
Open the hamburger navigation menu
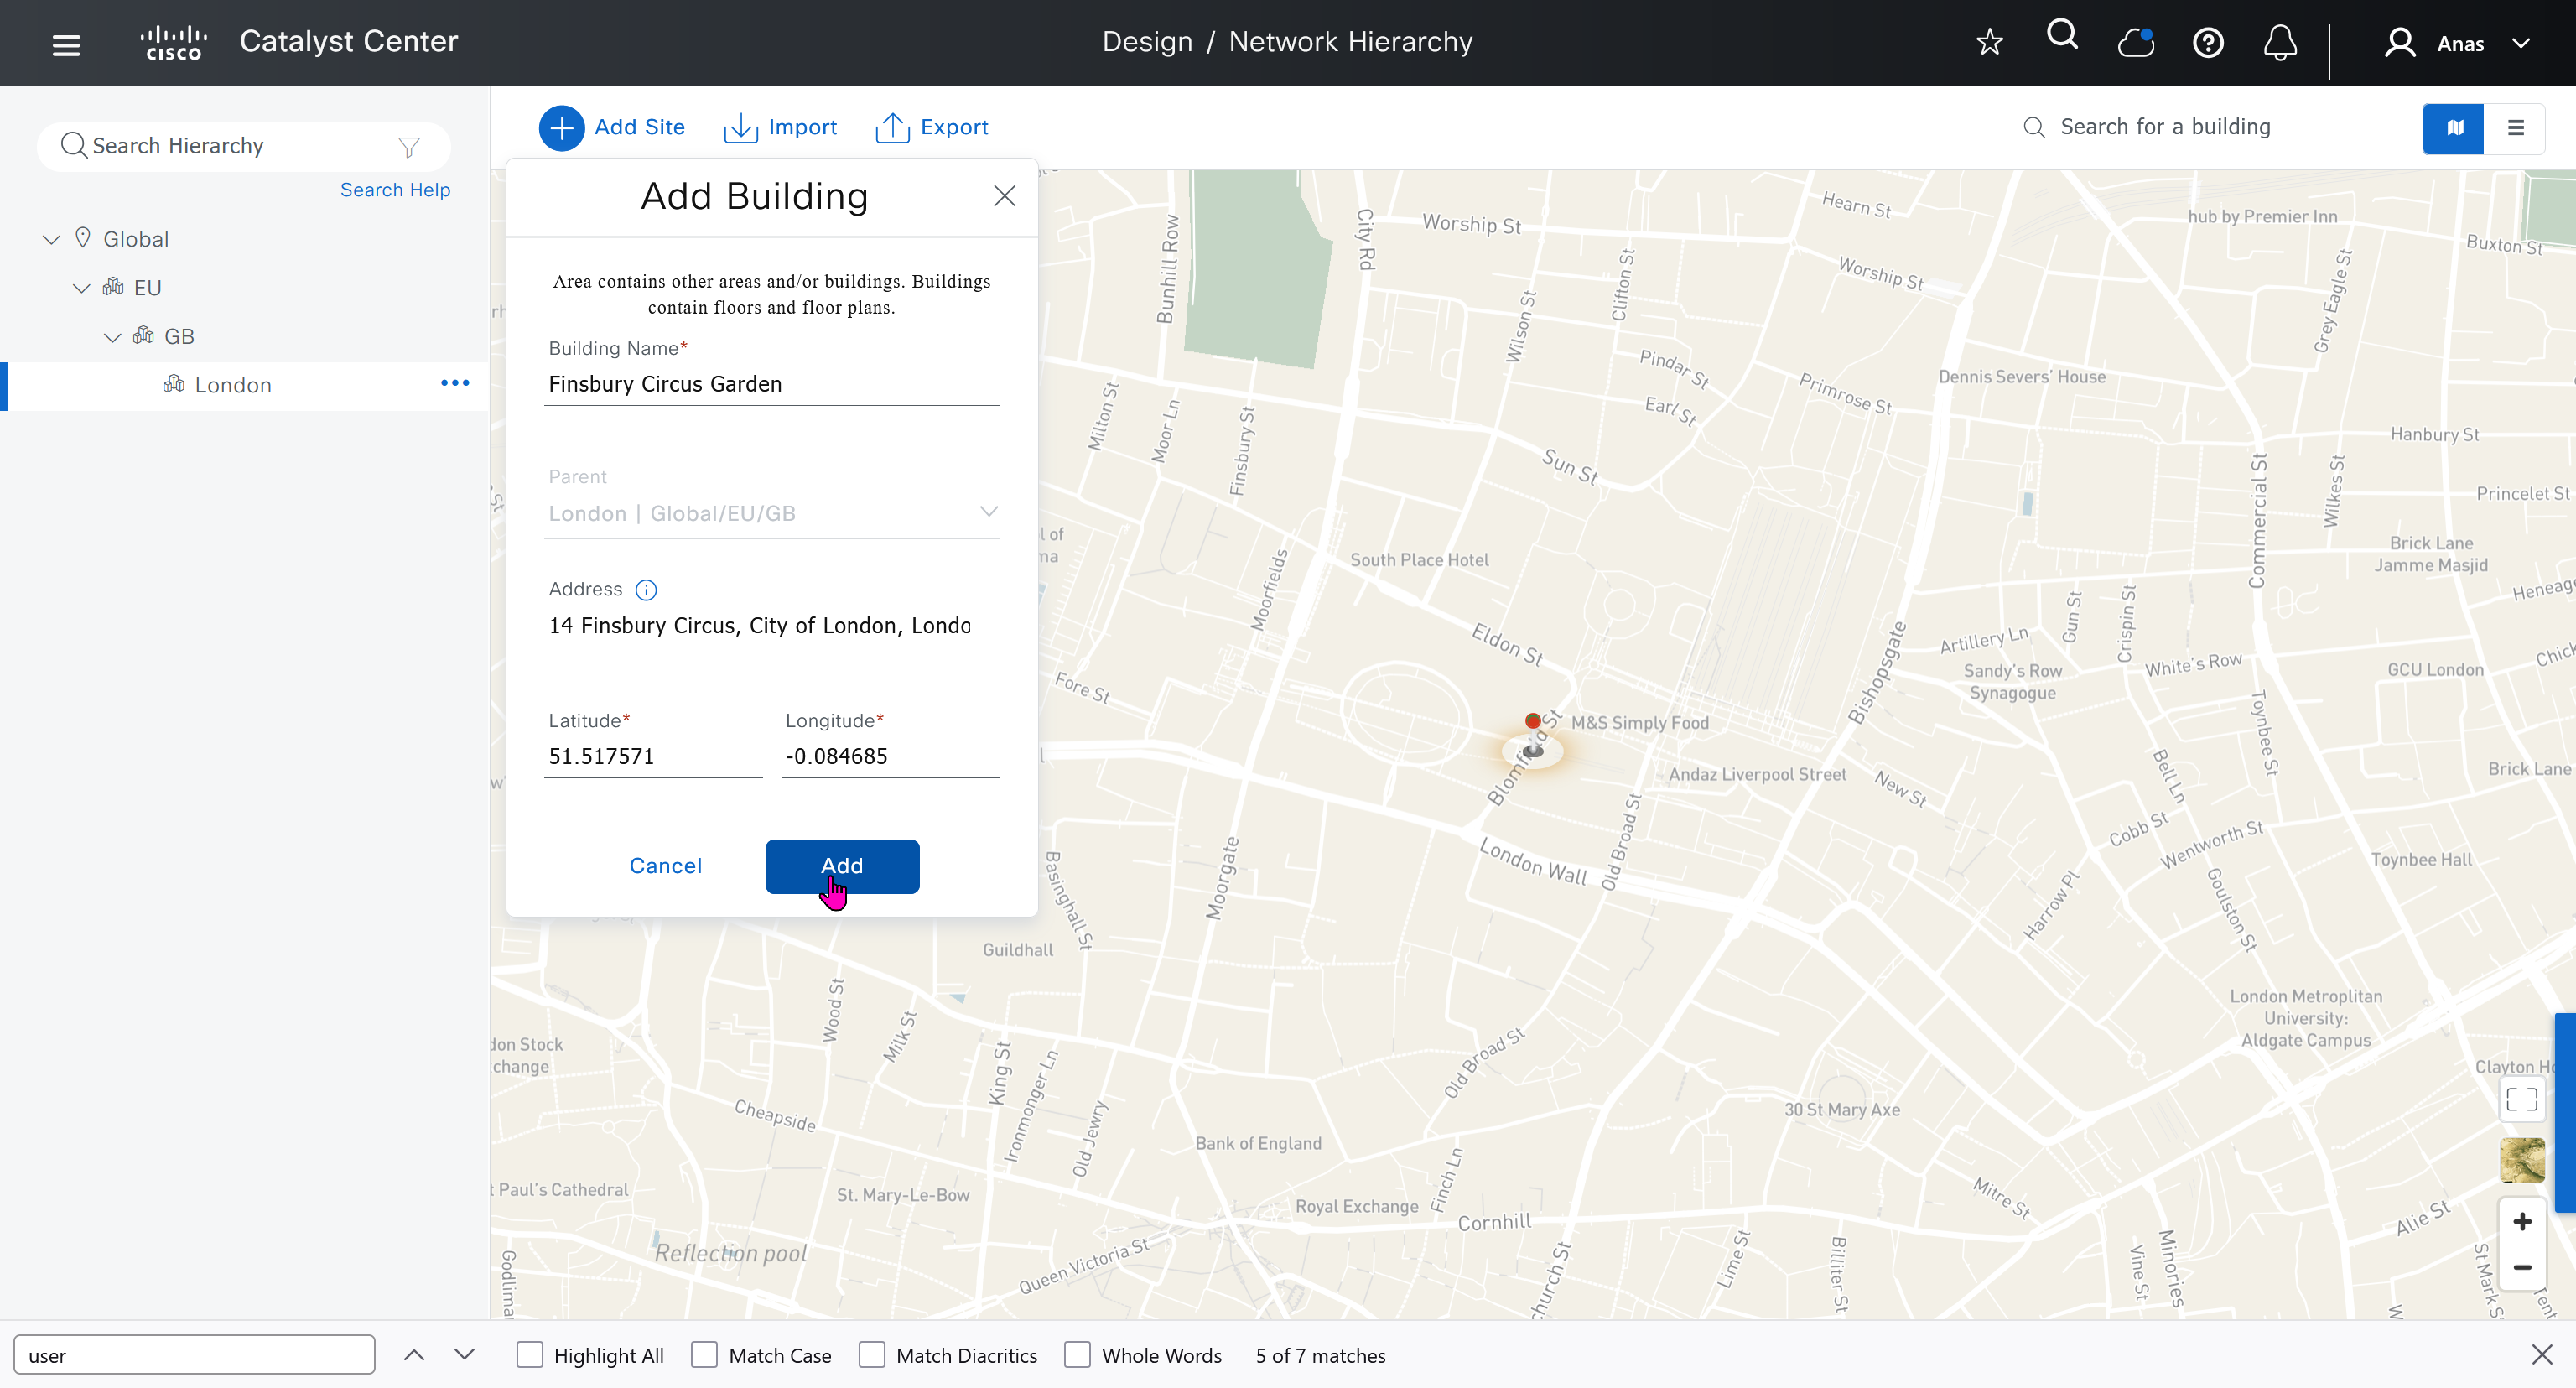tap(66, 44)
